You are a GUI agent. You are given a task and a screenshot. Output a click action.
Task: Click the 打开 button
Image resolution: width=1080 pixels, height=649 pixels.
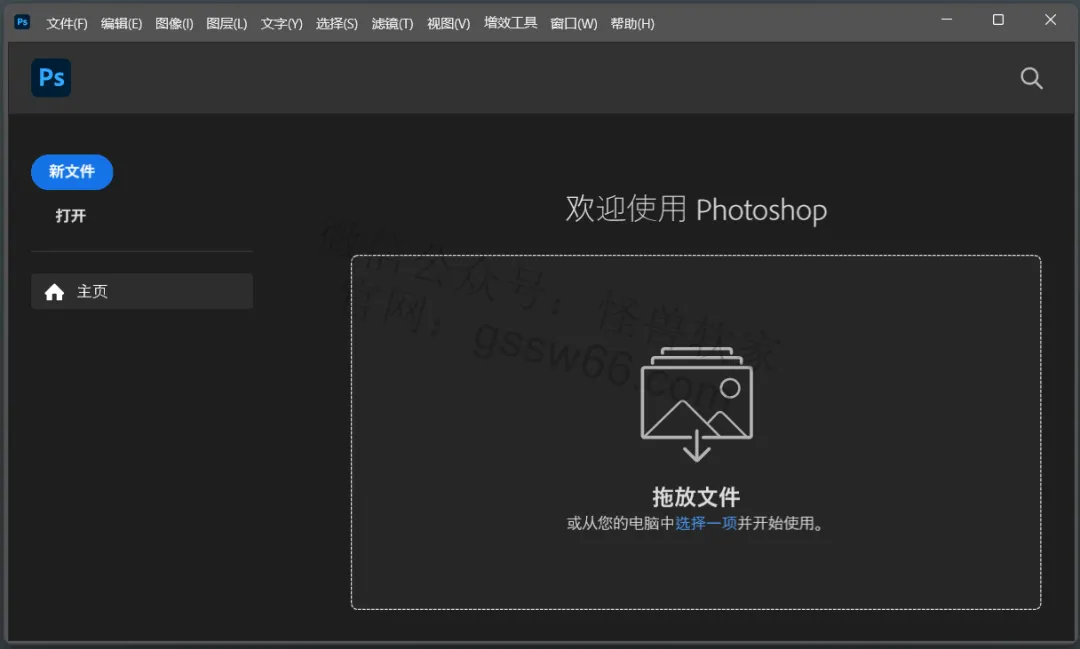(70, 216)
